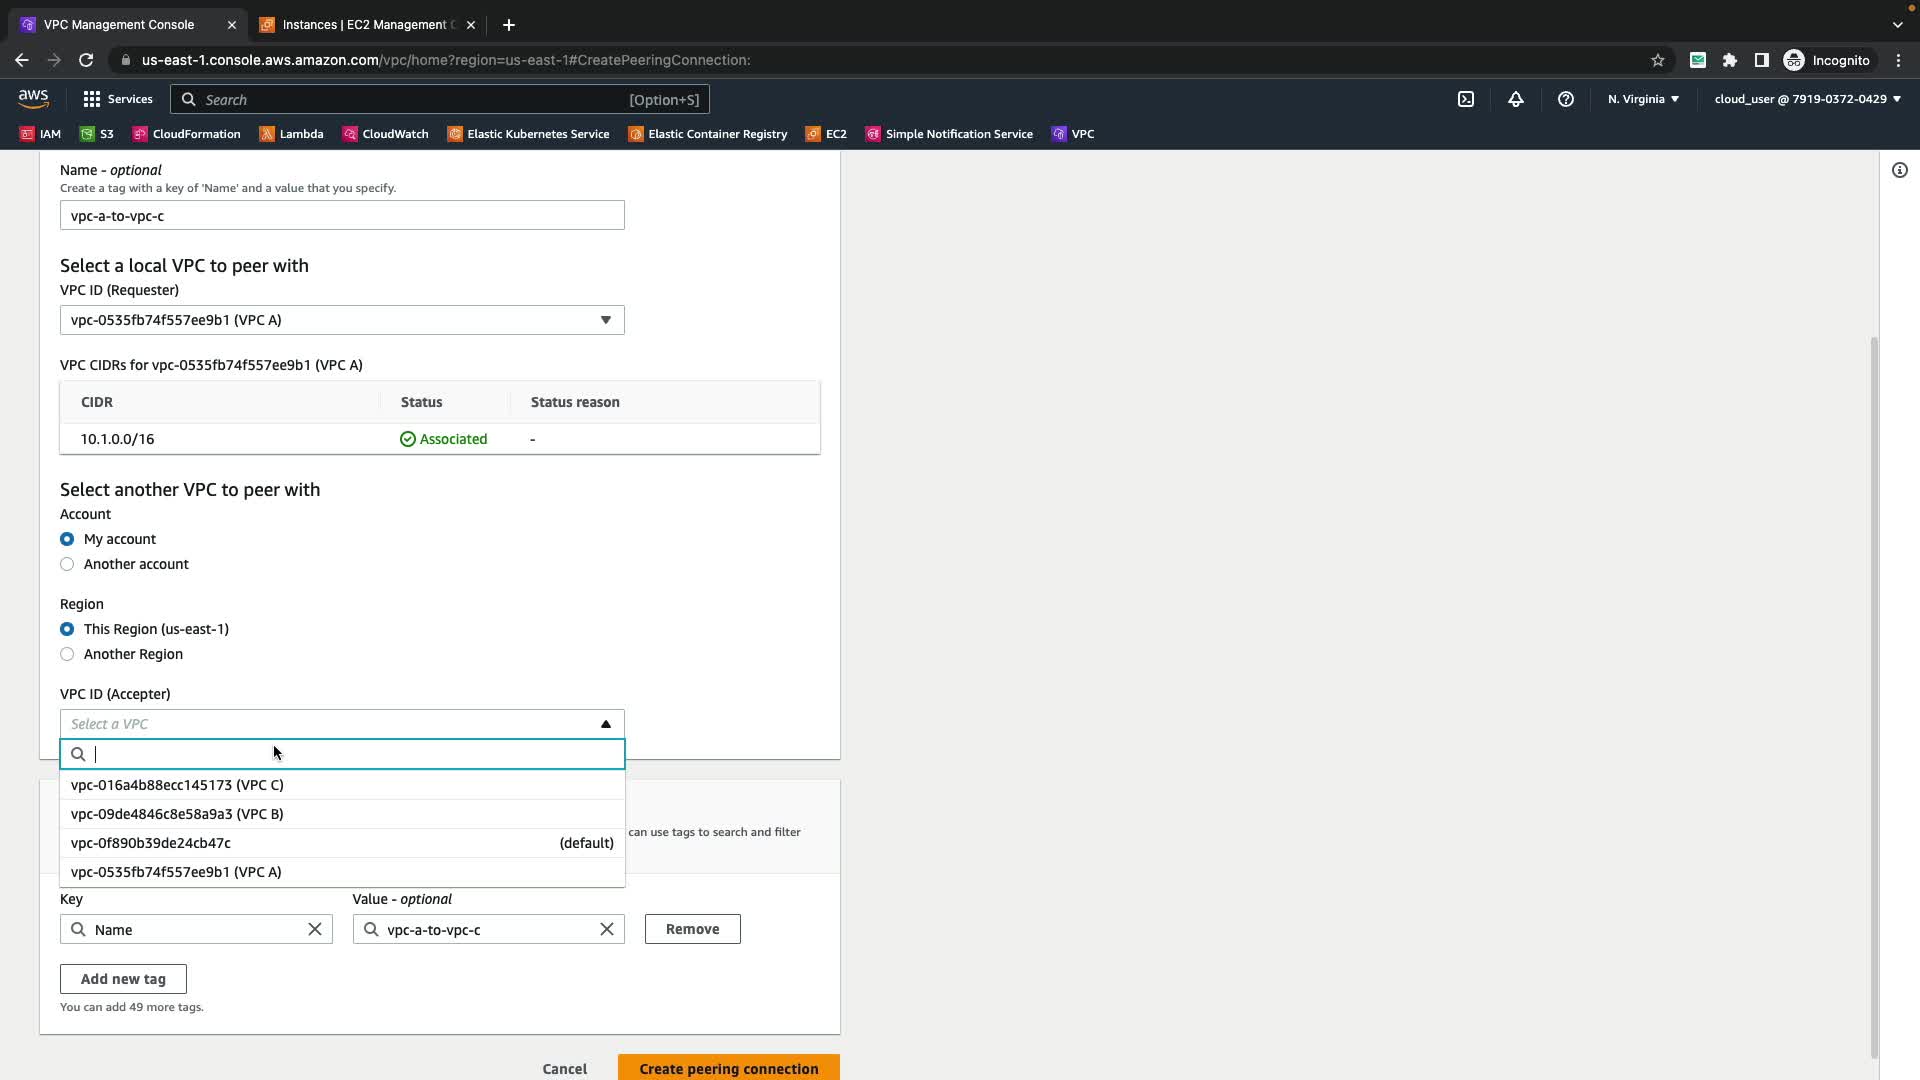Click the peering connection Name input field
The height and width of the screenshot is (1080, 1920).
coord(342,215)
